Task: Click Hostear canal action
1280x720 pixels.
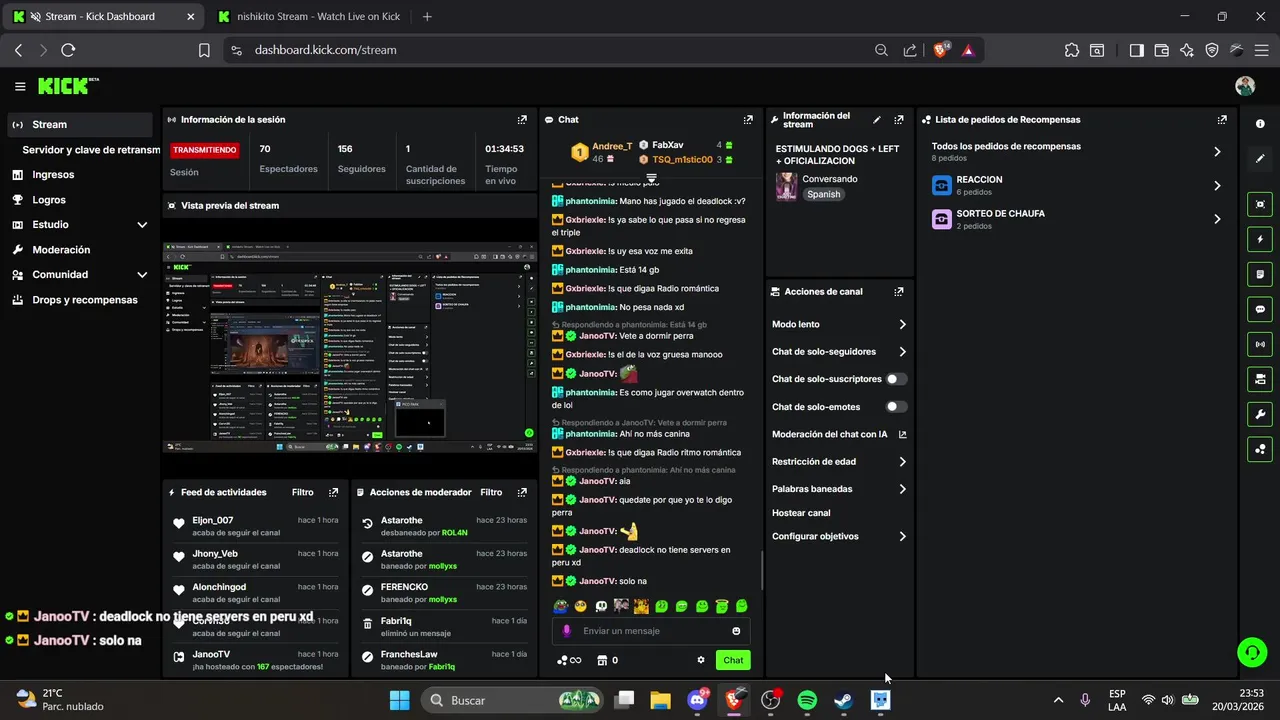Action: [801, 513]
